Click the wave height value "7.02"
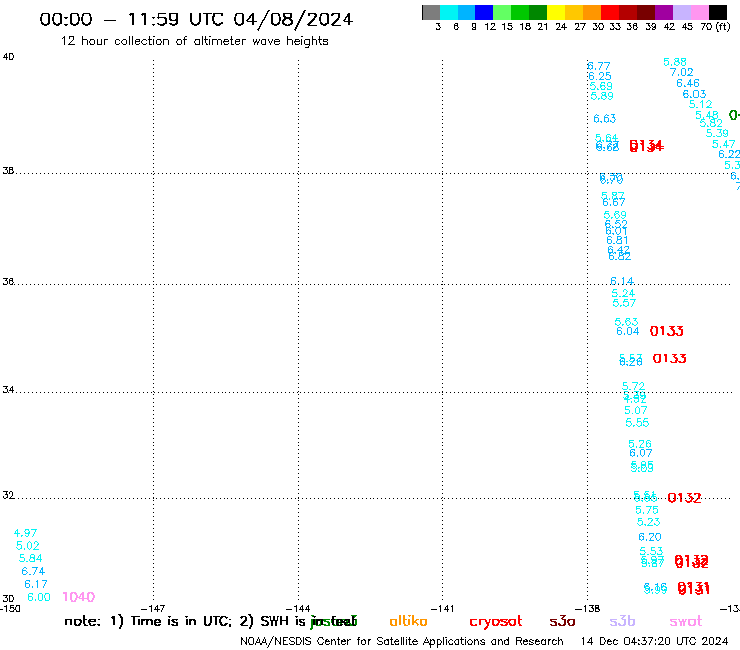 click(682, 73)
